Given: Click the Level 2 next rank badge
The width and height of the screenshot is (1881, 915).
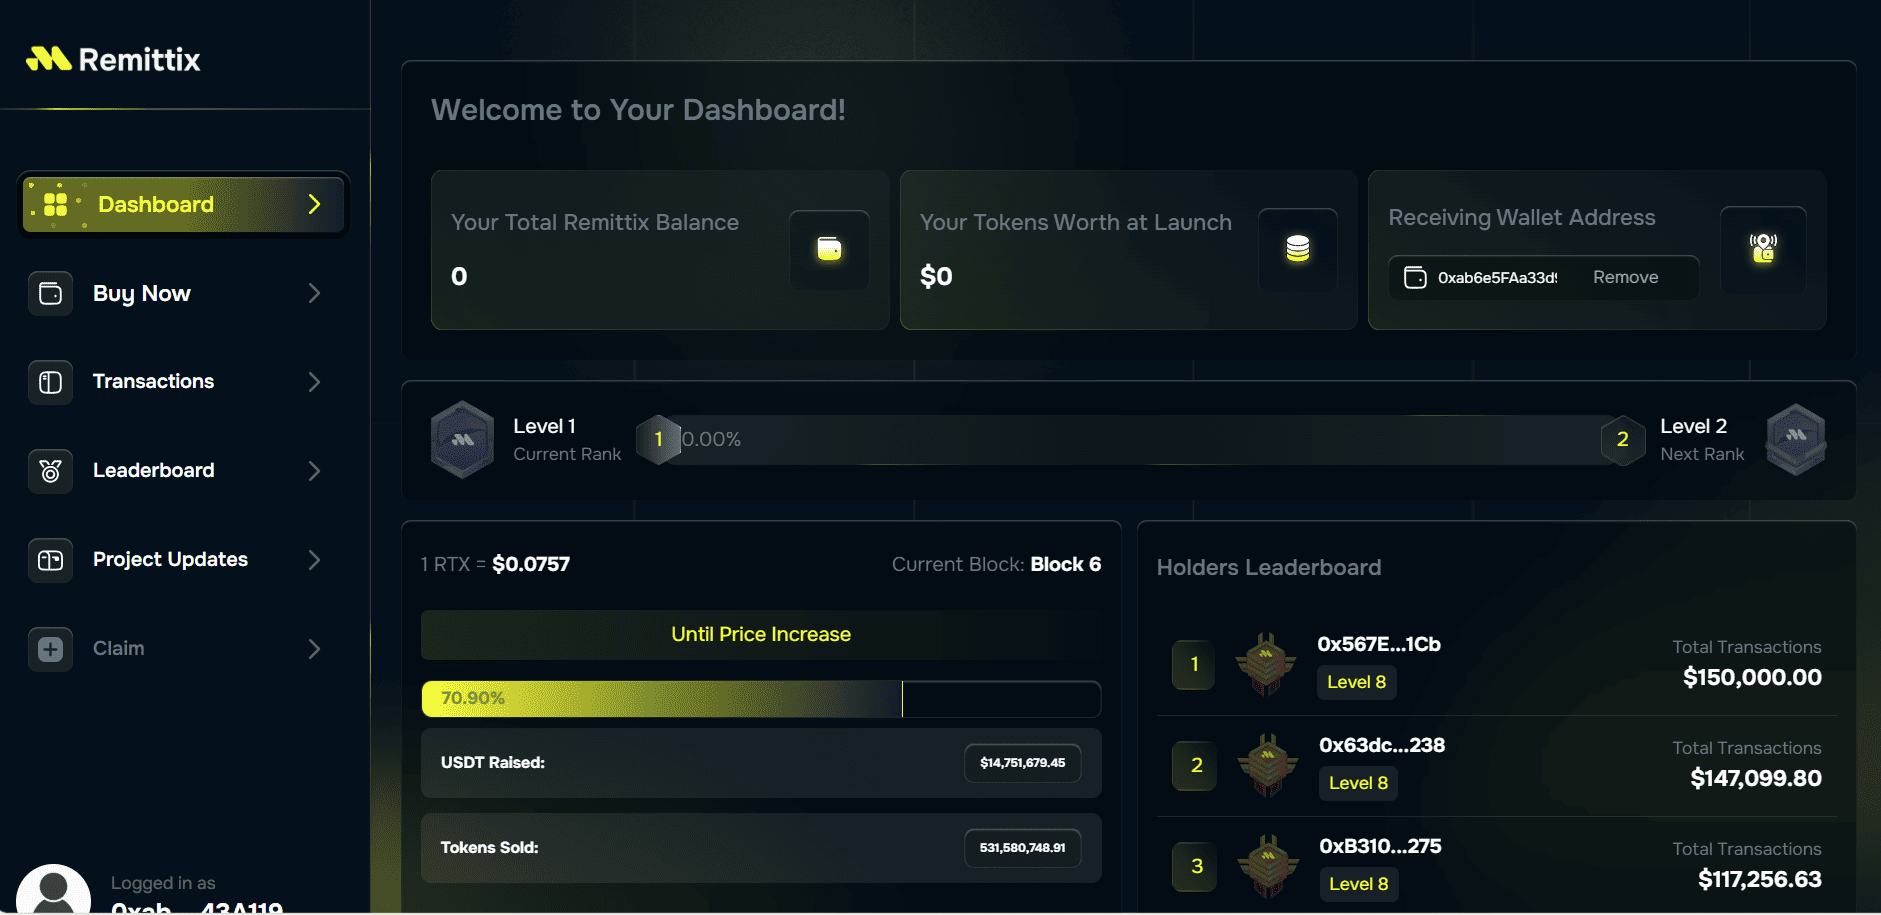Looking at the screenshot, I should (1795, 440).
